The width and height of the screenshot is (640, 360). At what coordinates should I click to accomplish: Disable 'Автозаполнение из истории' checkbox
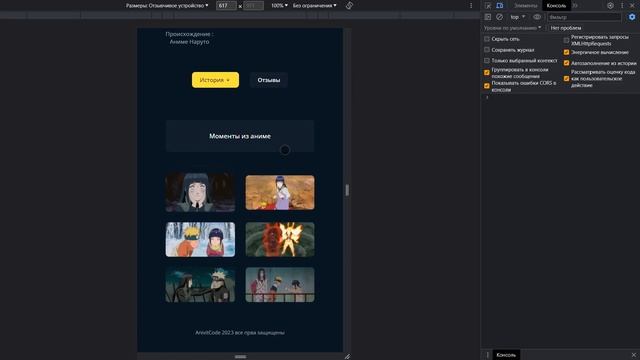click(x=567, y=63)
